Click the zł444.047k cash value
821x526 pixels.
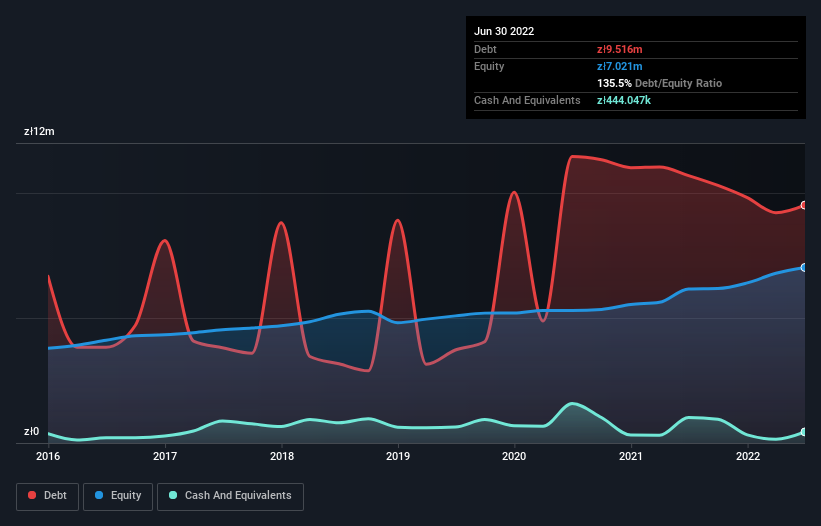coord(624,100)
